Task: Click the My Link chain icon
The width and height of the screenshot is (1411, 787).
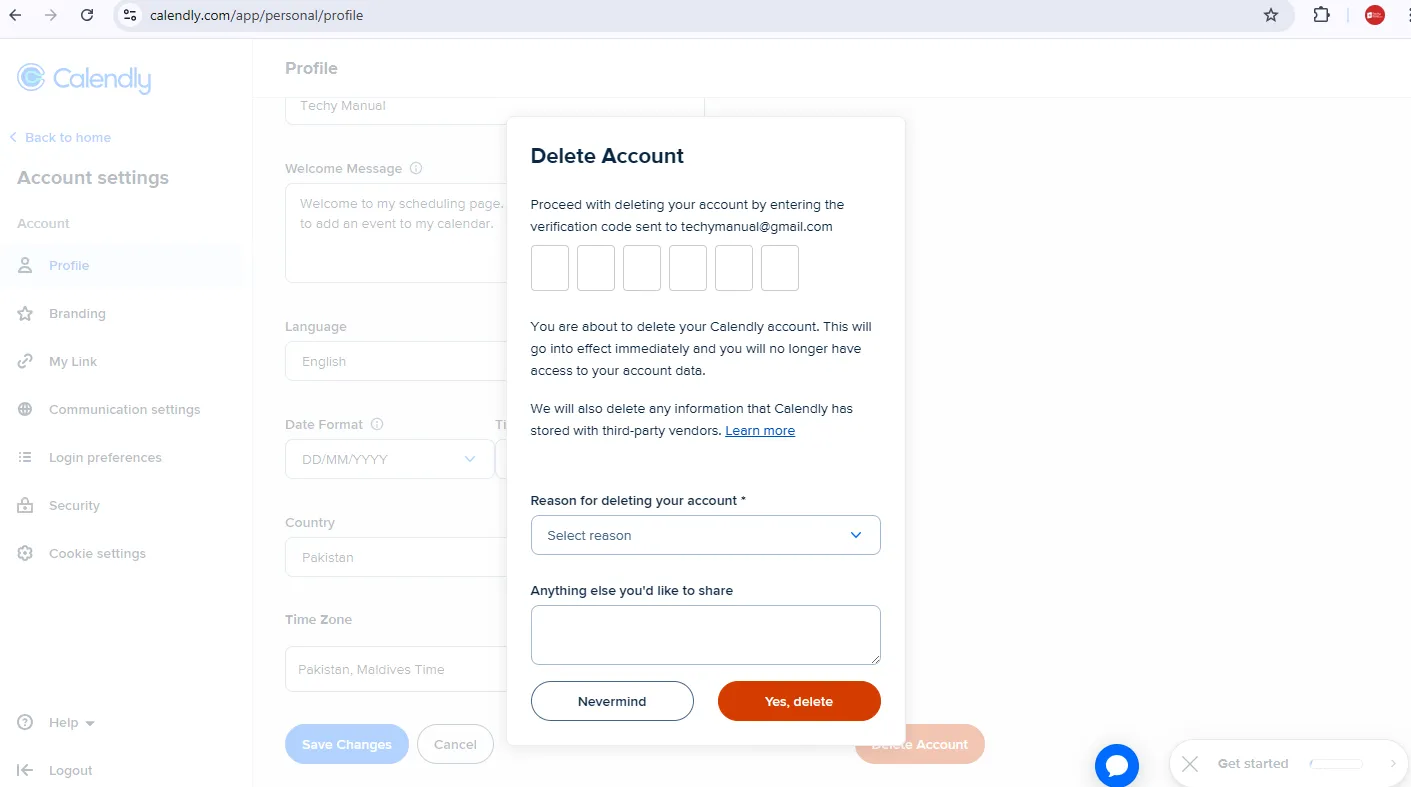Action: tap(24, 361)
